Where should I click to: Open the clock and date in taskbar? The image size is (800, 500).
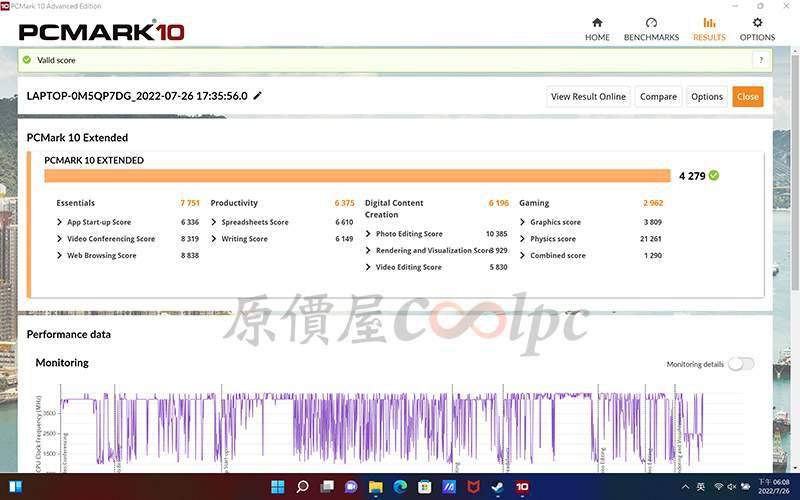(773, 487)
